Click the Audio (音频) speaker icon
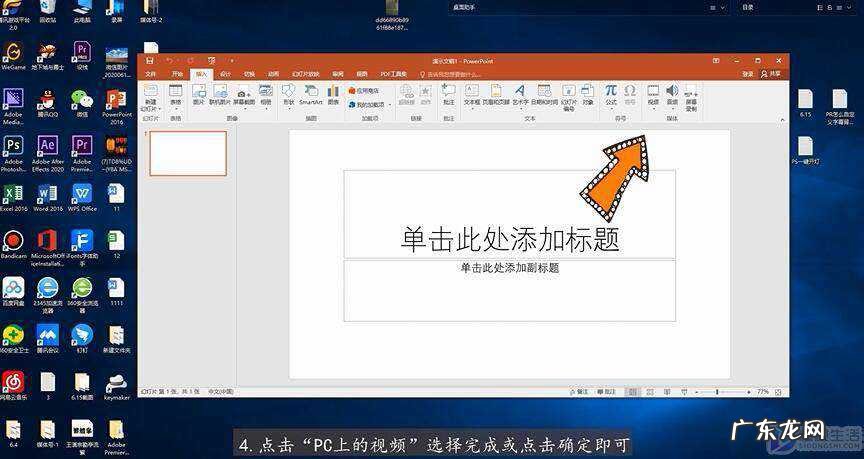The width and height of the screenshot is (864, 459). (x=672, y=91)
